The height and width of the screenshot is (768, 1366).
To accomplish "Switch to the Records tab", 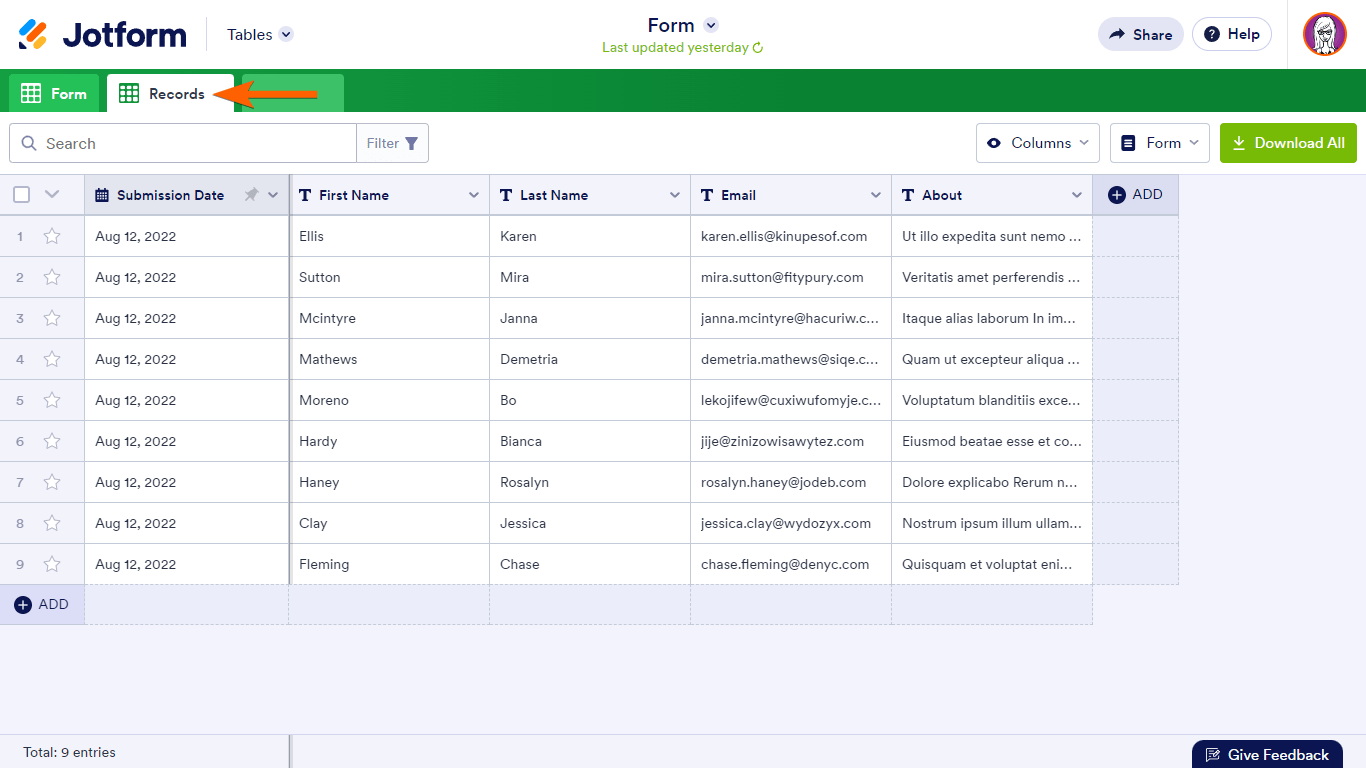I will click(x=170, y=93).
